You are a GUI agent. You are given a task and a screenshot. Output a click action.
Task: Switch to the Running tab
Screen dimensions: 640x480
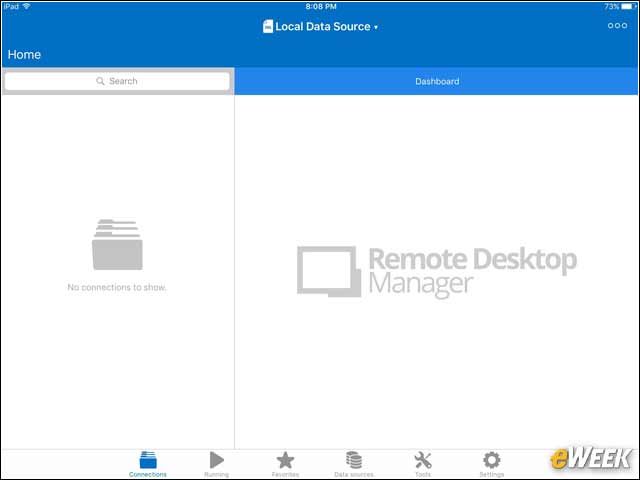[x=216, y=464]
